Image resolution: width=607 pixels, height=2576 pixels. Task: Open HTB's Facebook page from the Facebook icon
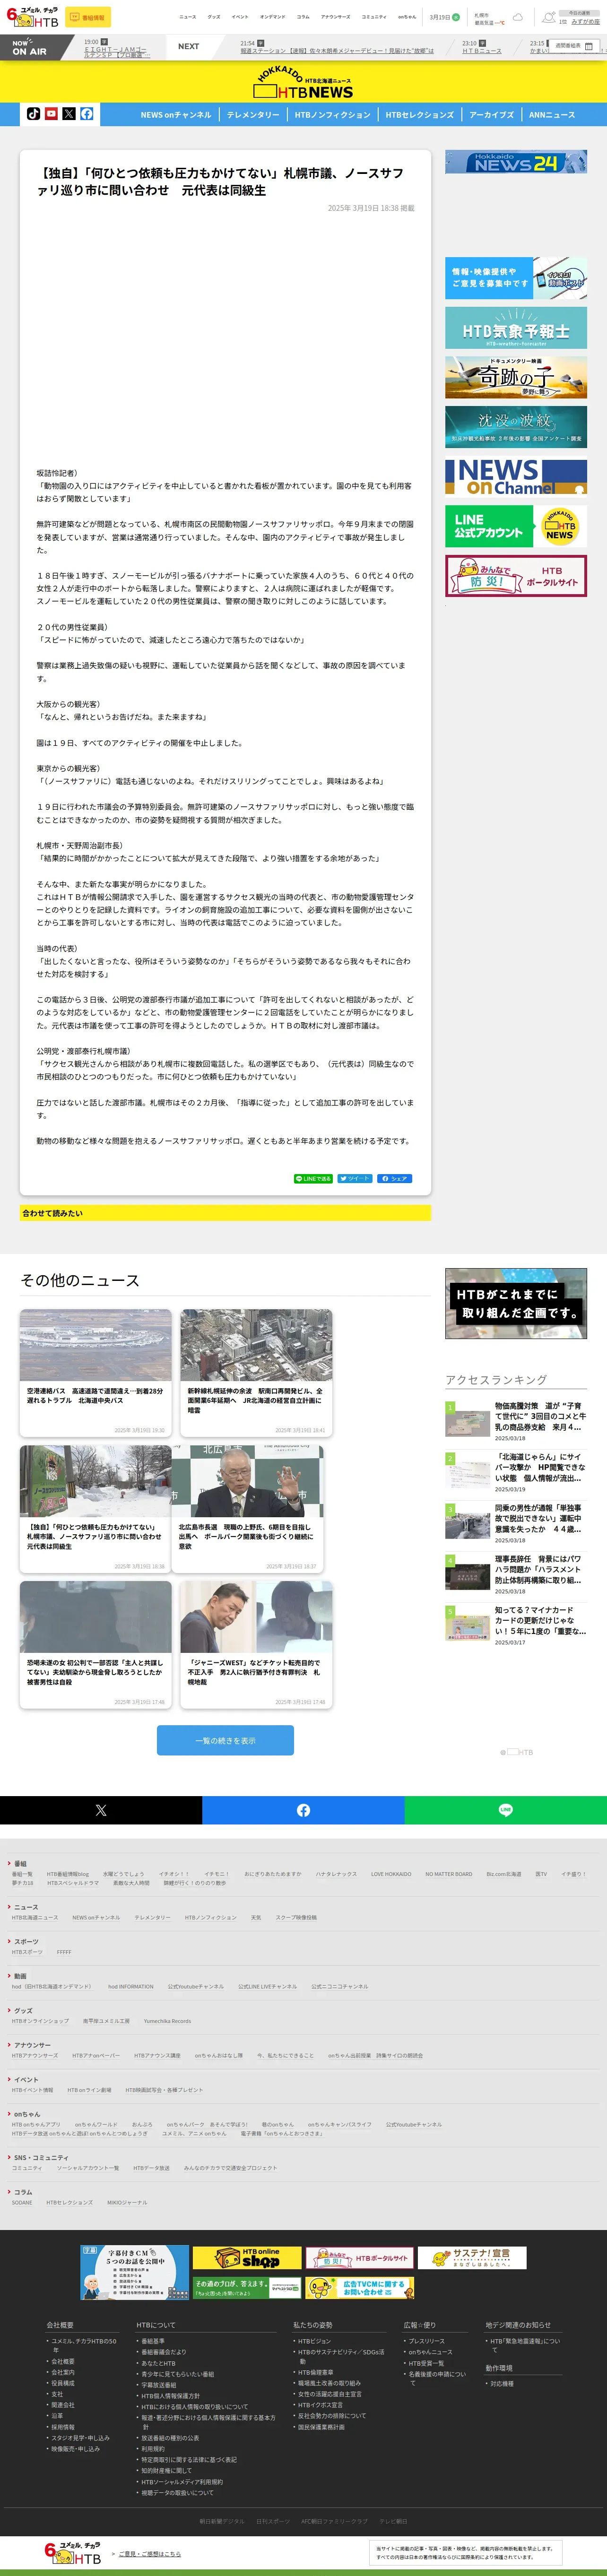(x=87, y=114)
